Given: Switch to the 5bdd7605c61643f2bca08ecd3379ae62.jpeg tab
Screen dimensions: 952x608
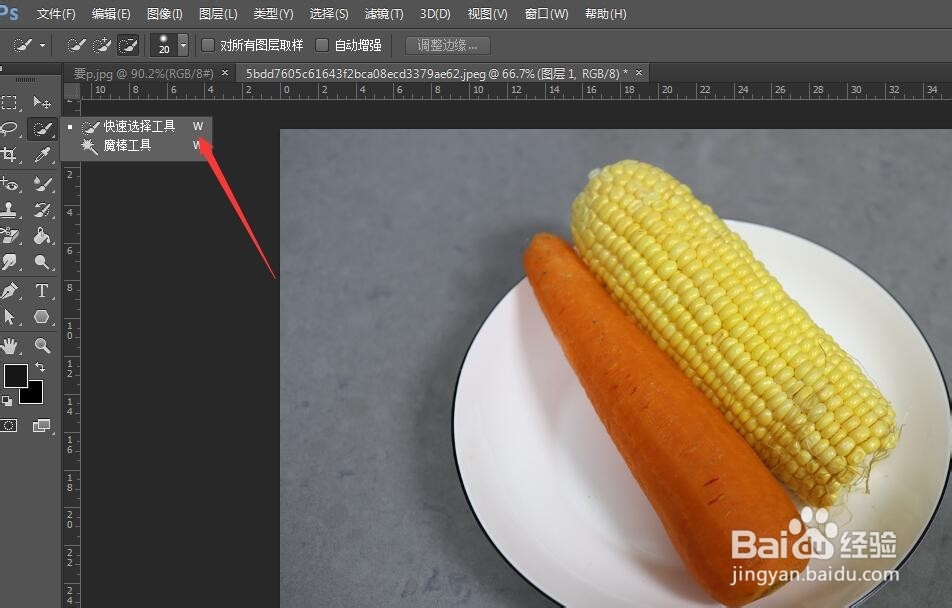Looking at the screenshot, I should pos(437,73).
